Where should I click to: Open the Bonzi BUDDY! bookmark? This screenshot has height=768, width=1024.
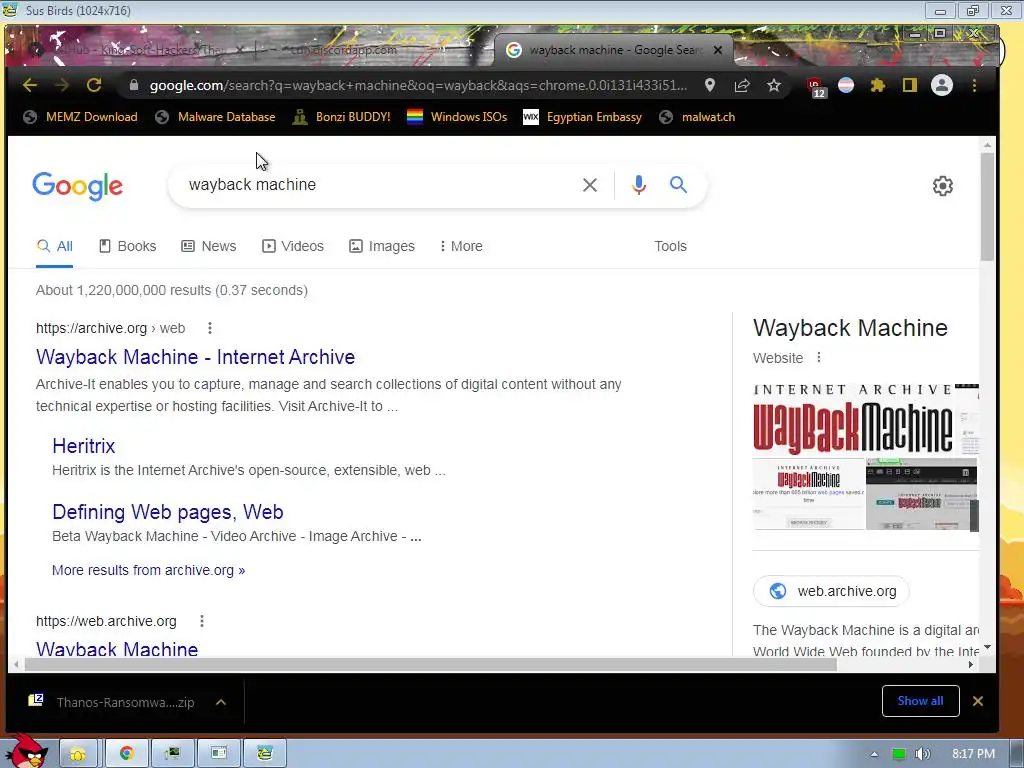point(342,117)
